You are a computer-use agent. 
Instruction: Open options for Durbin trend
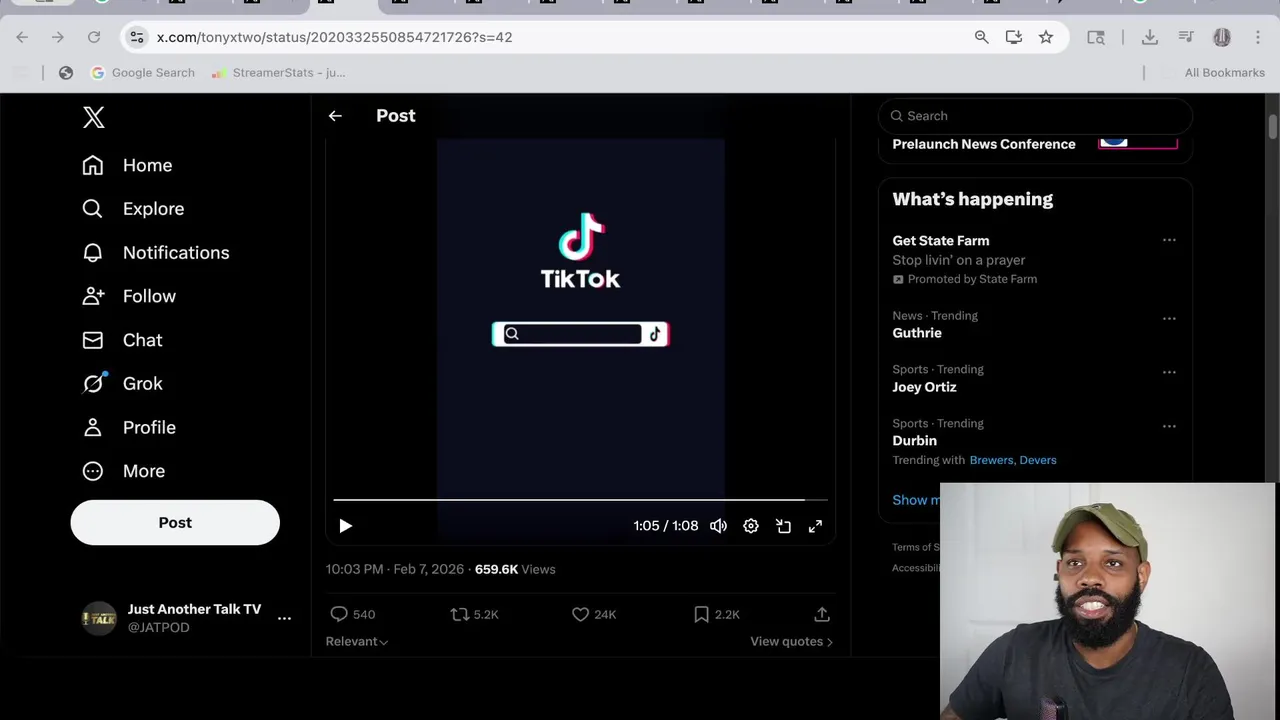[x=1169, y=426]
